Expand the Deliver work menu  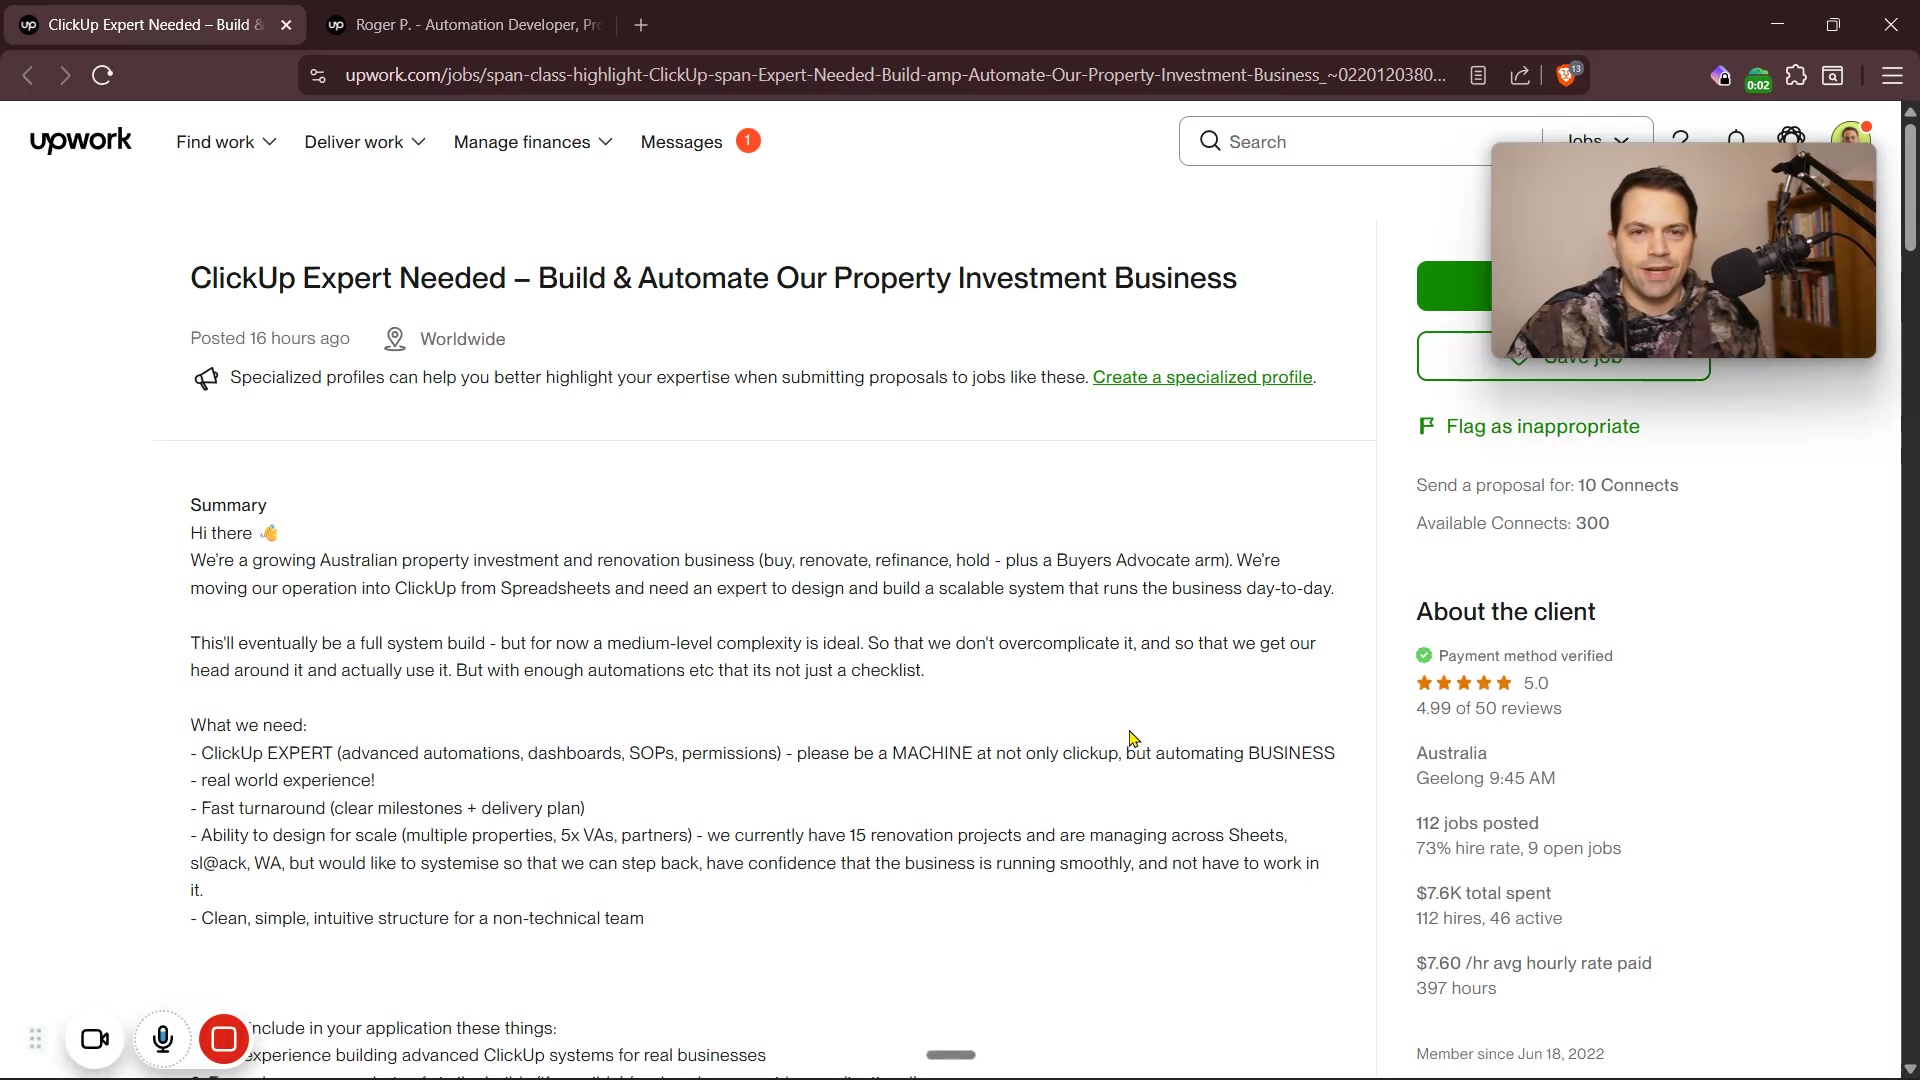365,142
